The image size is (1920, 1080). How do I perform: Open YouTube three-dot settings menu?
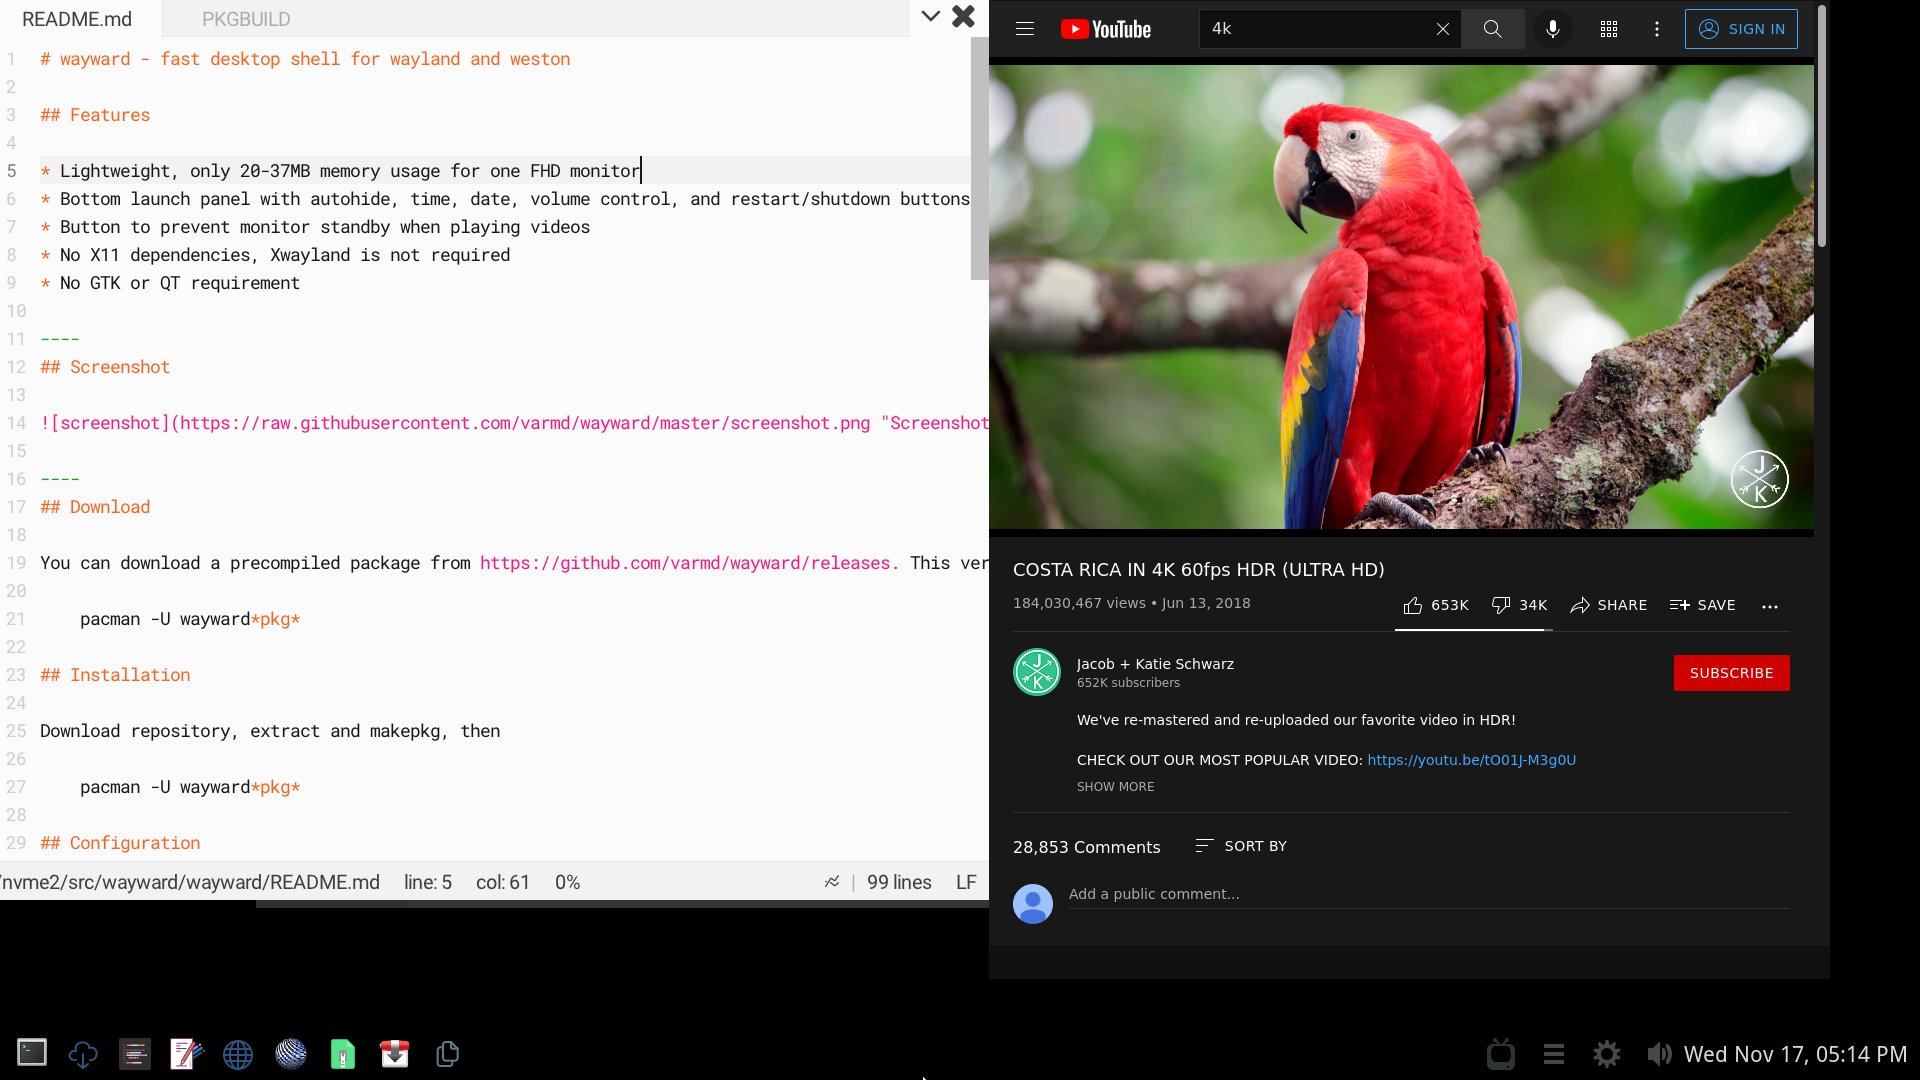coord(1657,29)
